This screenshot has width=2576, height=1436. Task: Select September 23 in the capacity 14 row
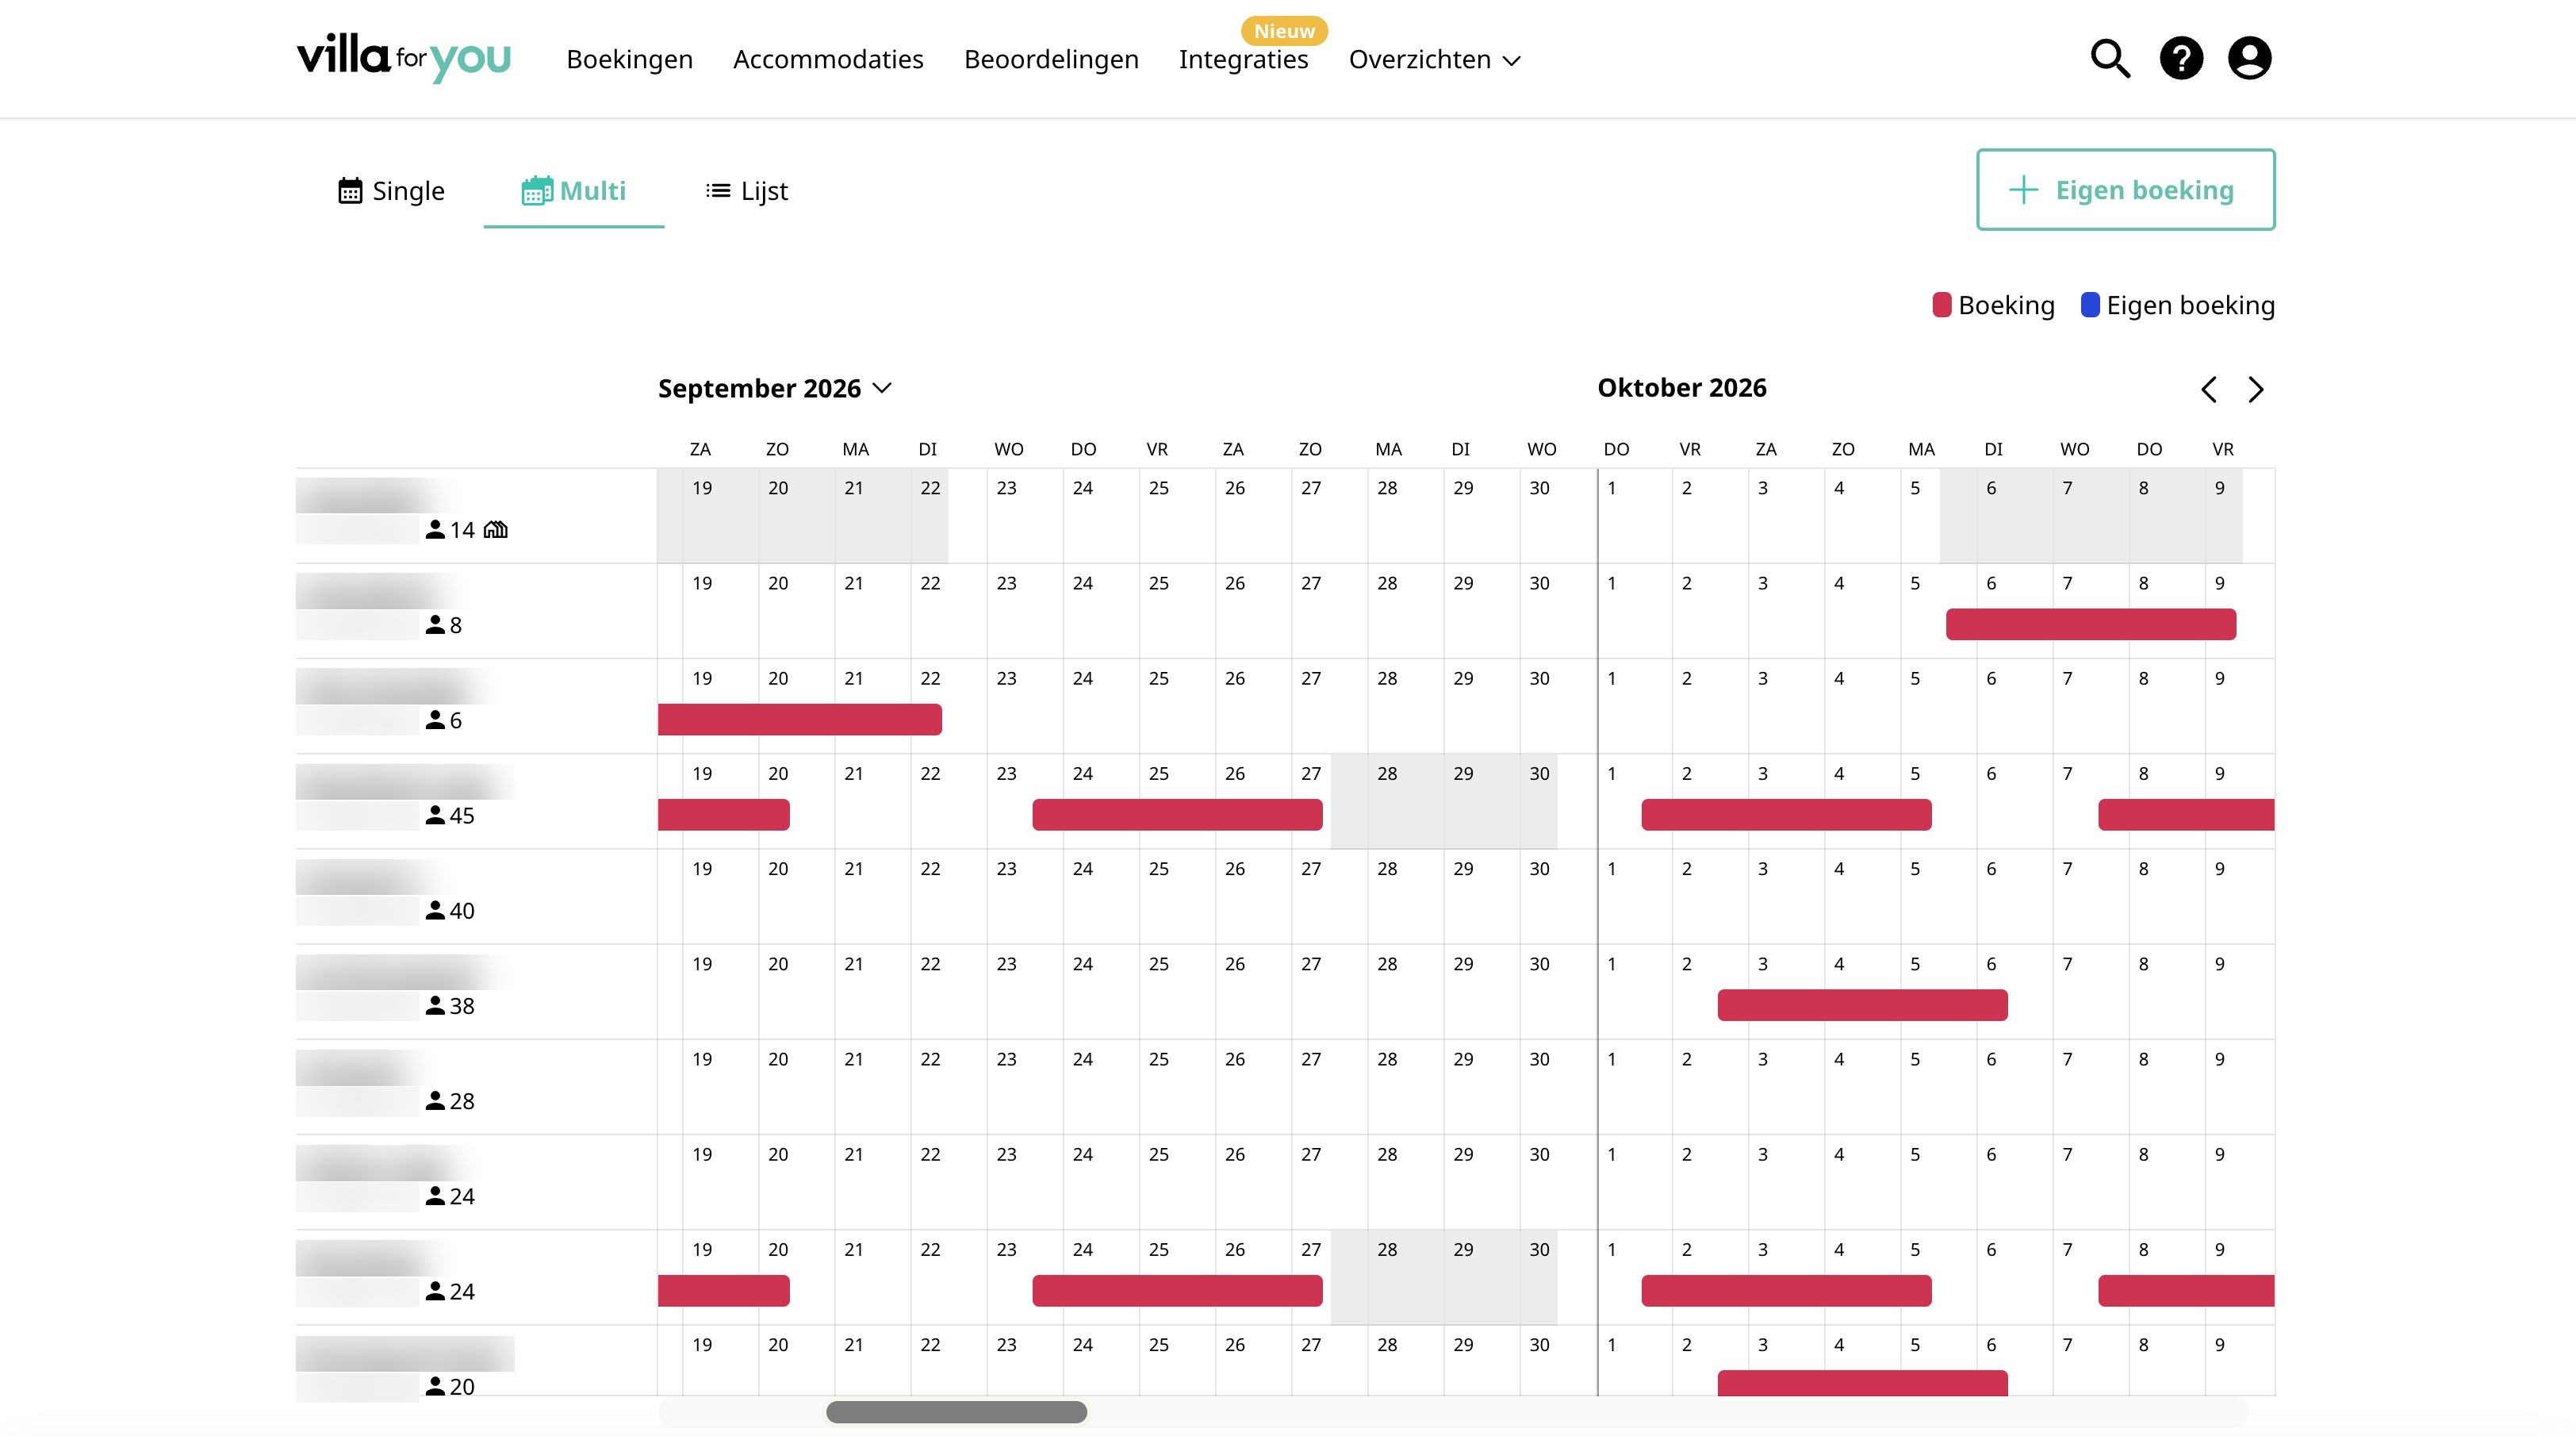point(1025,516)
